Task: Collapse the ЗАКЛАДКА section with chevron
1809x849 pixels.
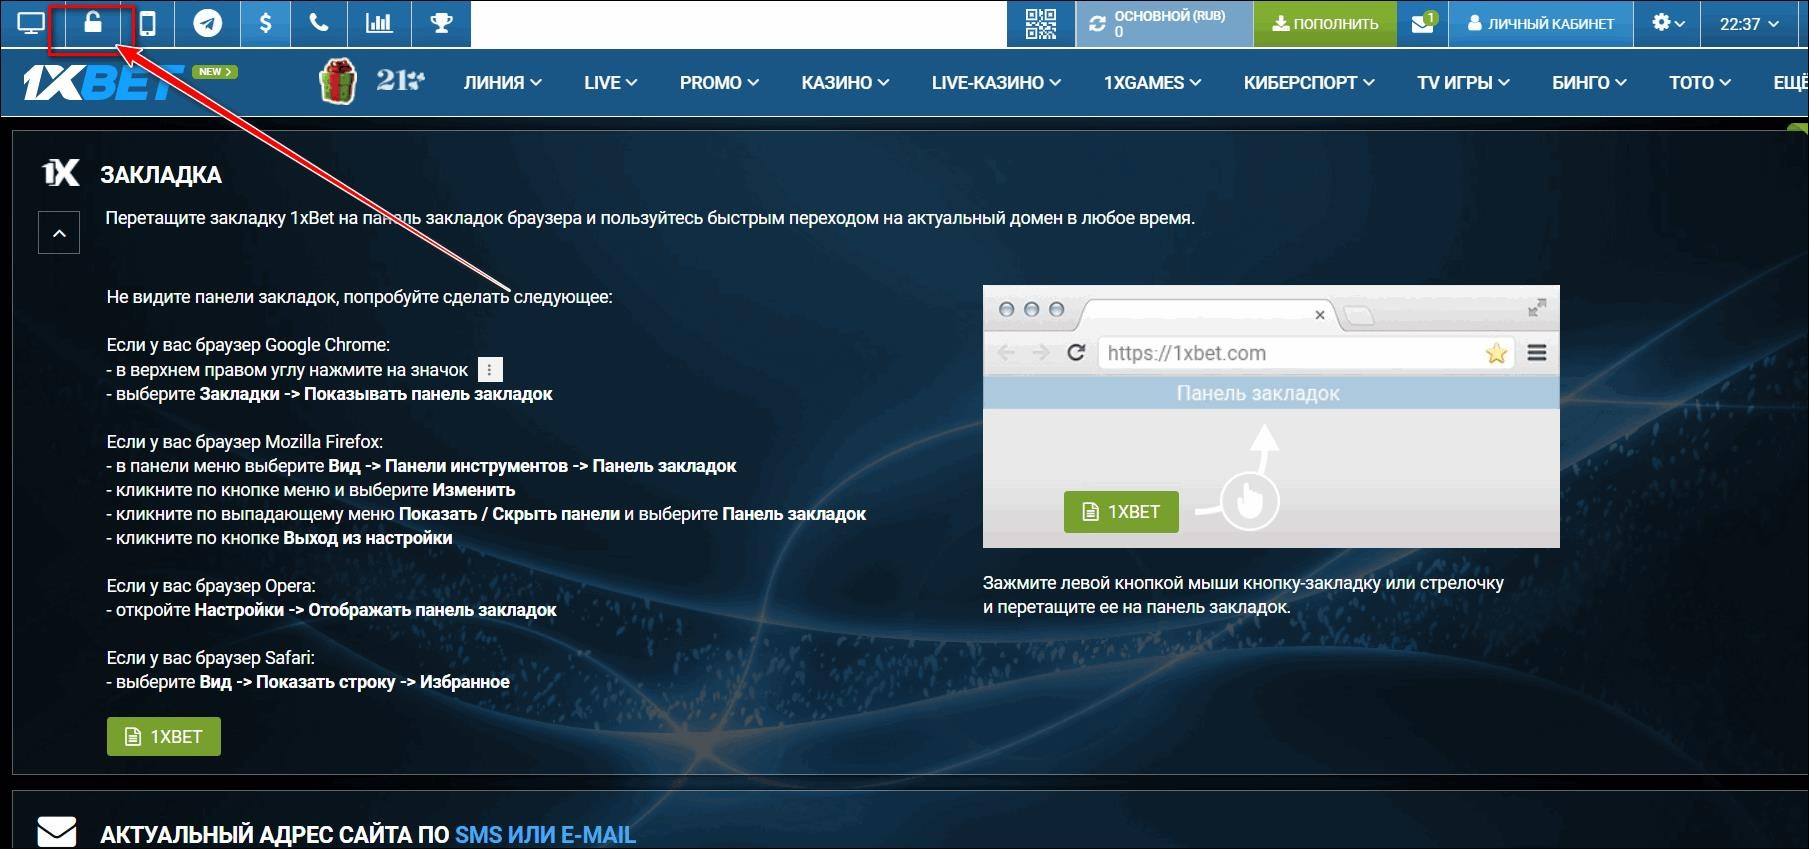Action: point(59,233)
